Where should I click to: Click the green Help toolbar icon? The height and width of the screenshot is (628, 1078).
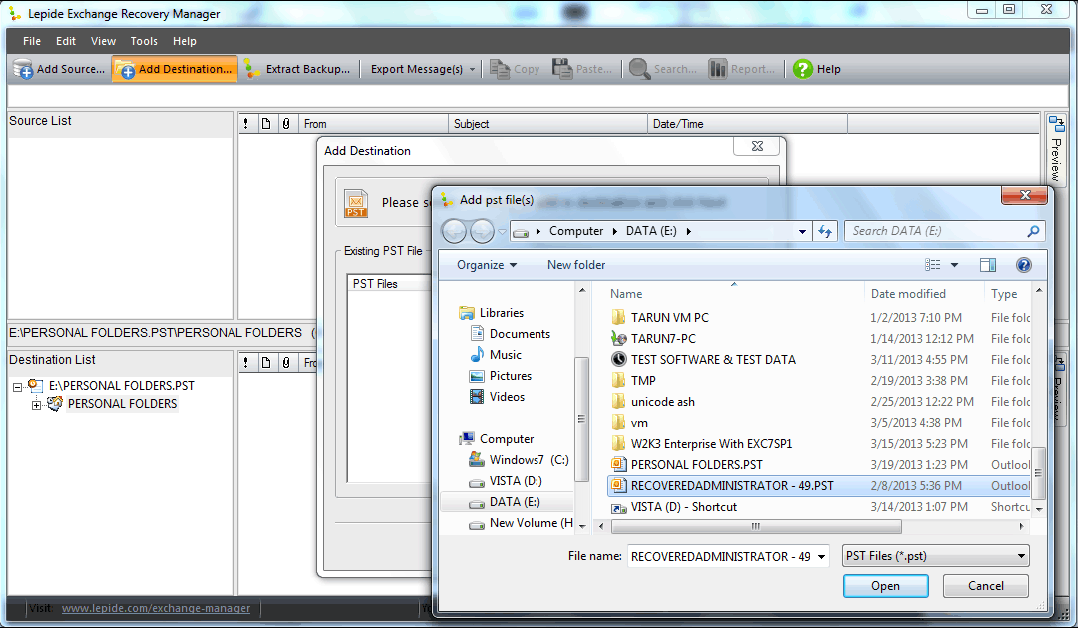(802, 69)
